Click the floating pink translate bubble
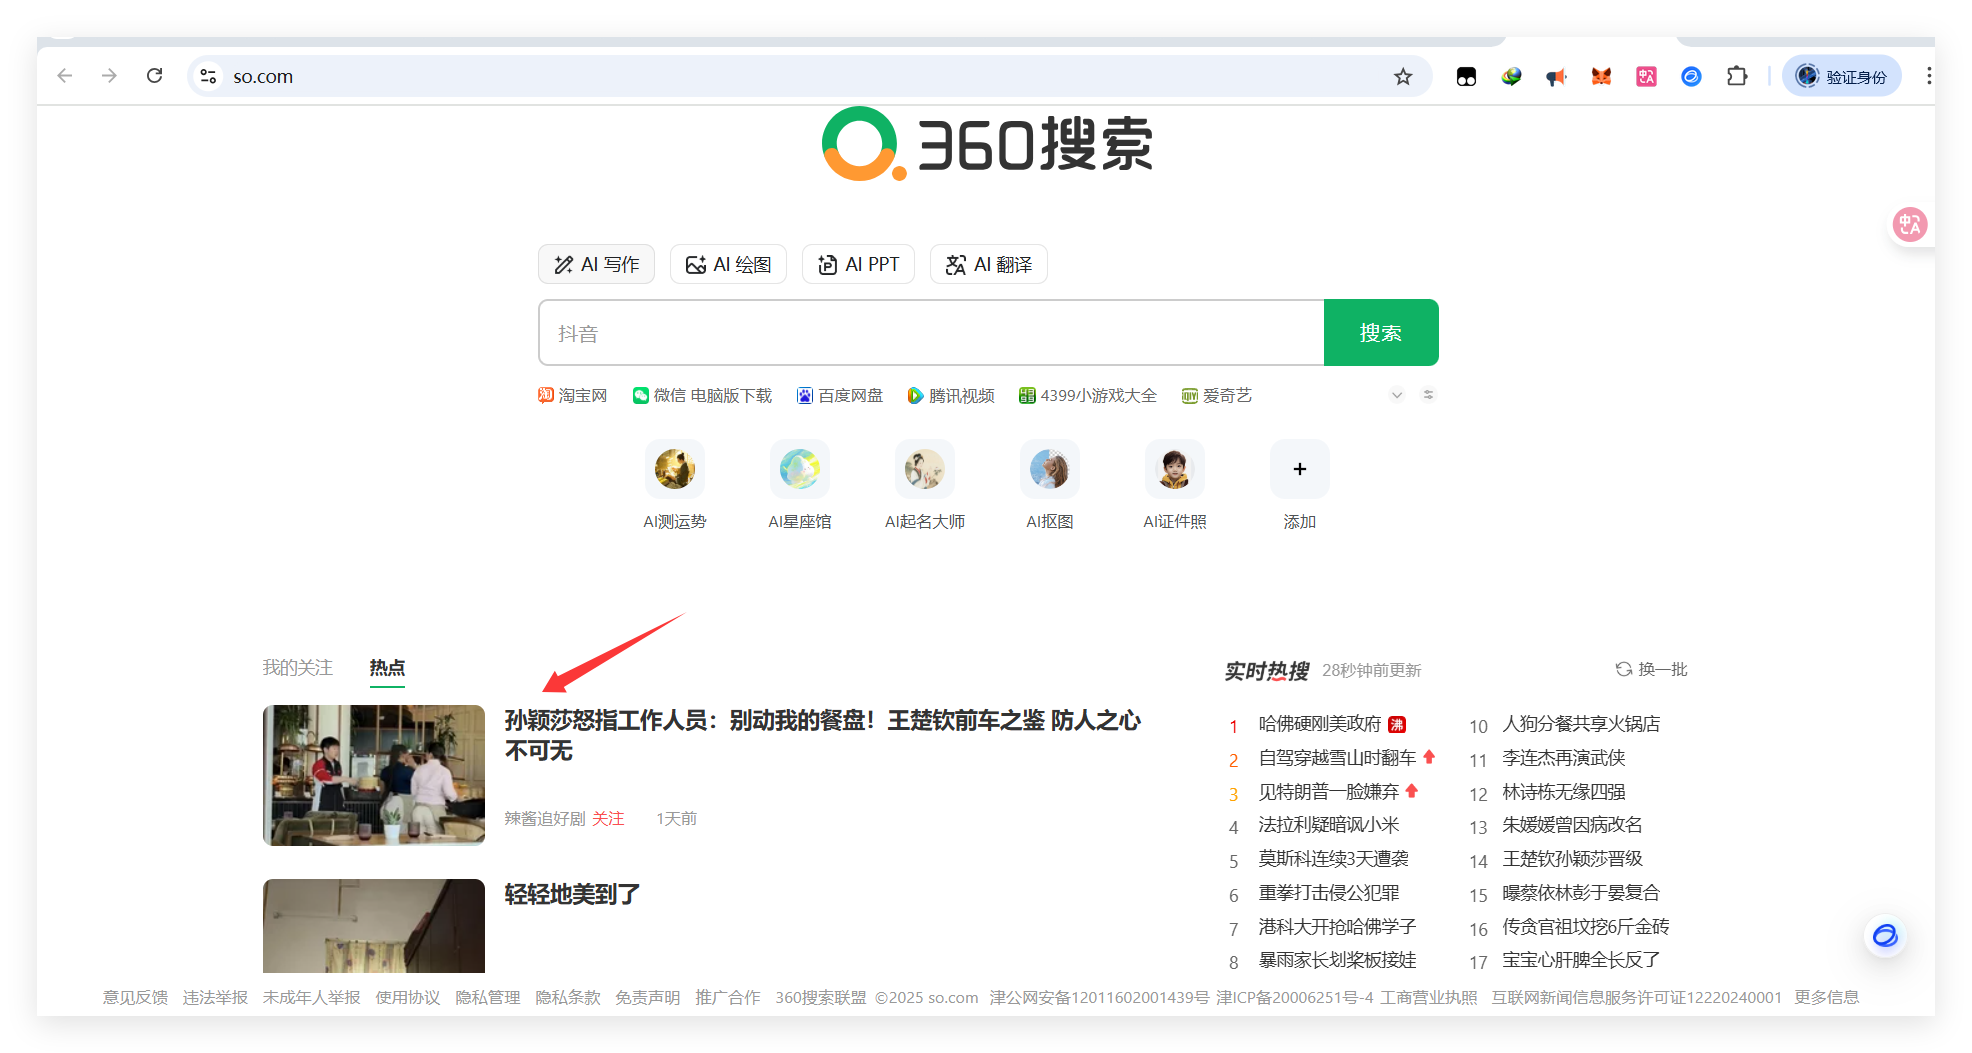Image resolution: width=1972 pixels, height=1053 pixels. 1909,224
